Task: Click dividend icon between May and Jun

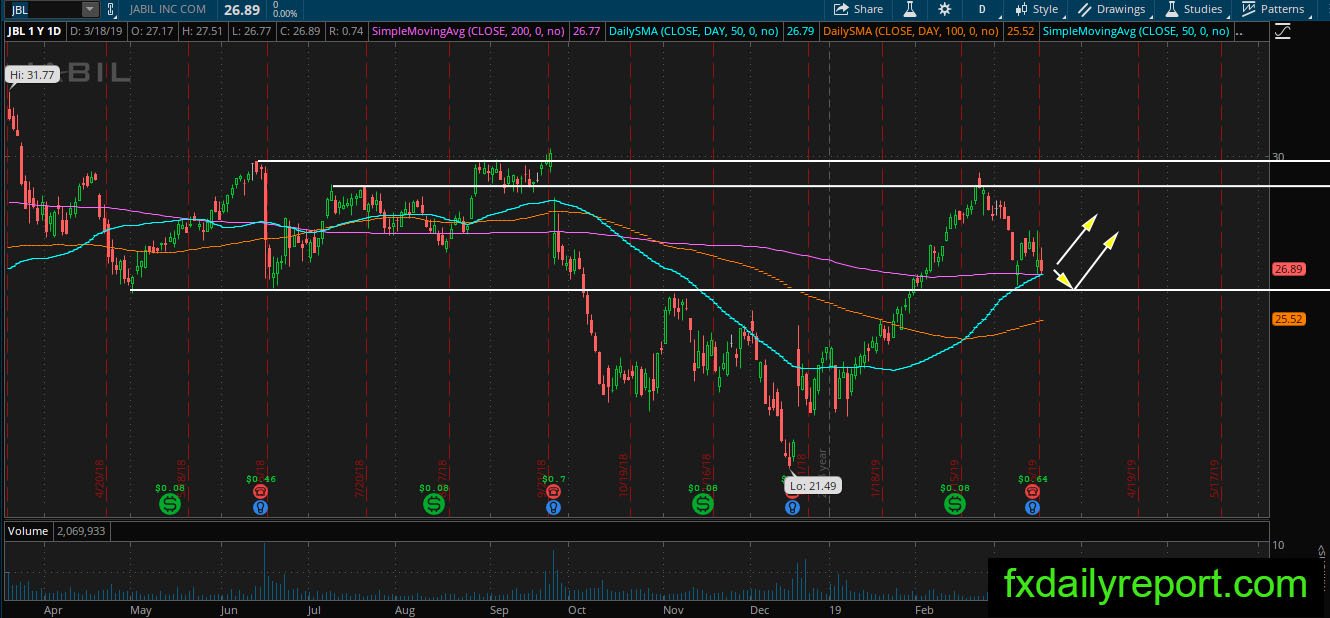Action: [x=169, y=504]
